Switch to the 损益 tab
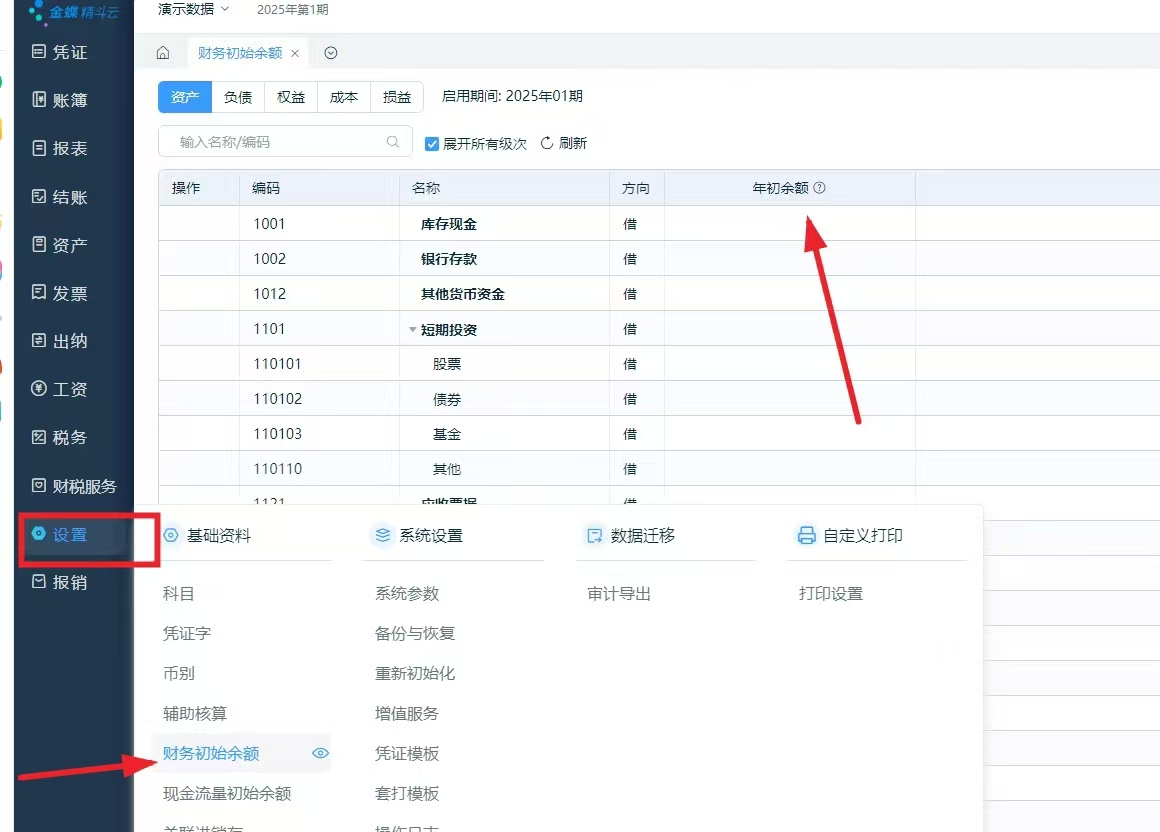The width and height of the screenshot is (1160, 832). [397, 97]
